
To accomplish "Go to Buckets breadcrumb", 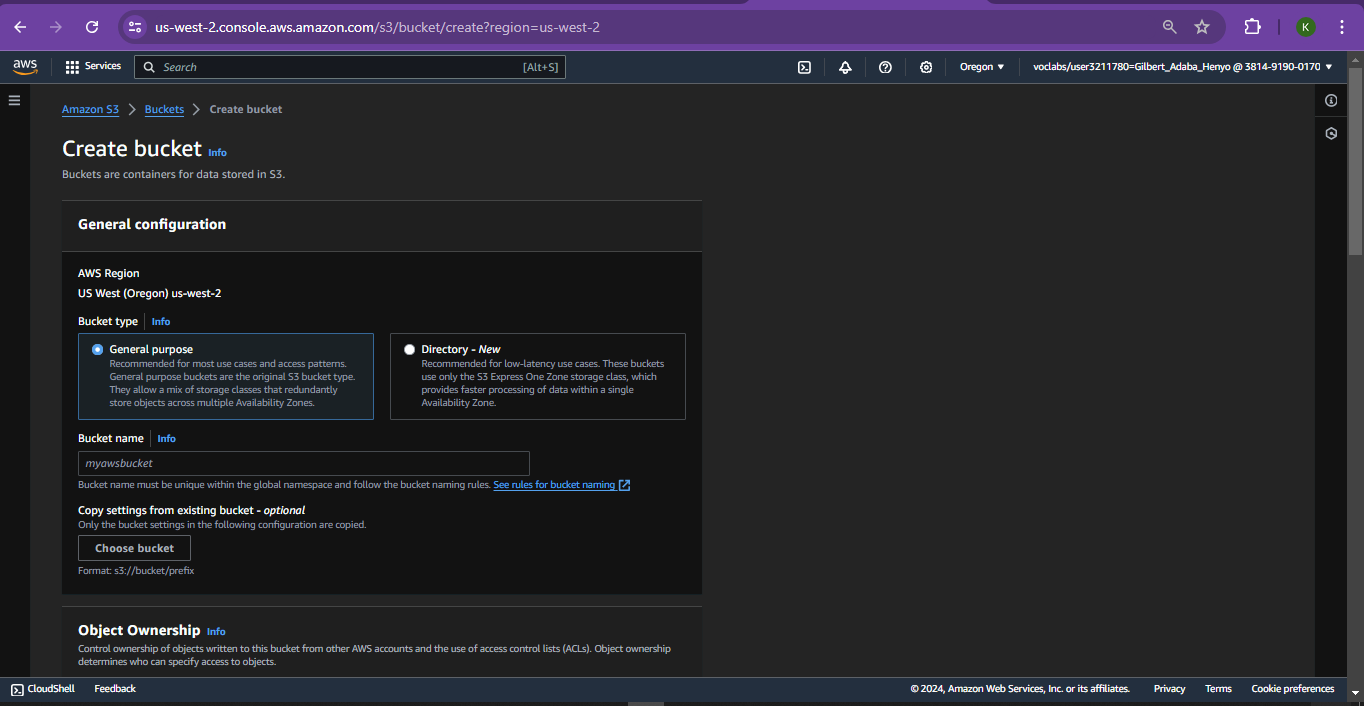I will click(x=164, y=110).
